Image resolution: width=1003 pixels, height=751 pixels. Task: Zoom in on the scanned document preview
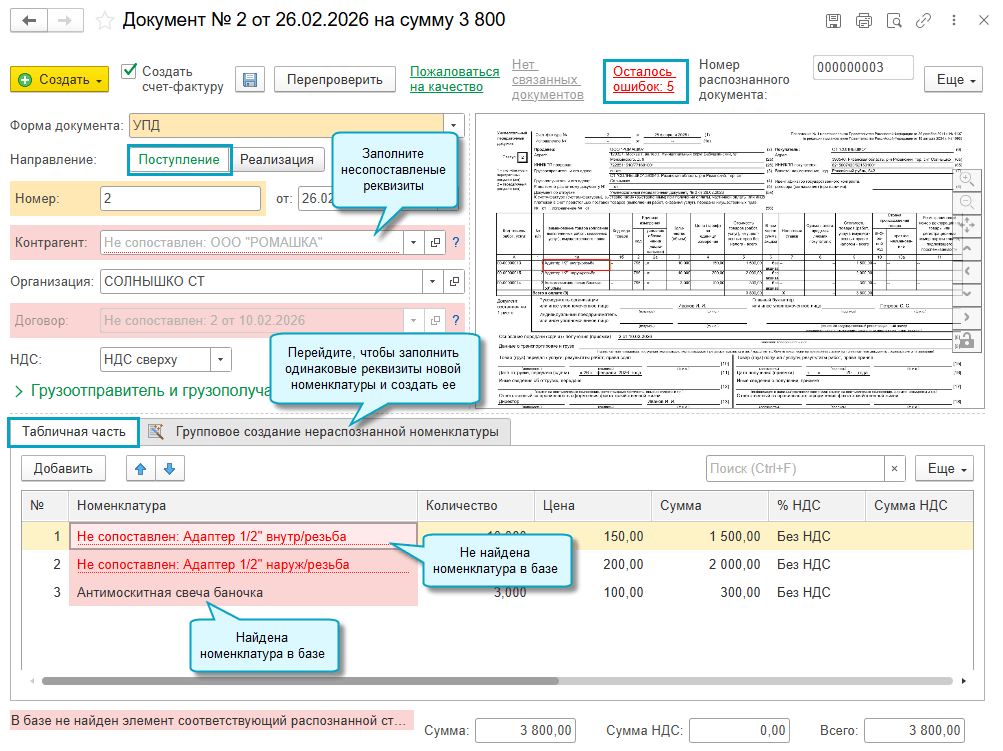(966, 175)
